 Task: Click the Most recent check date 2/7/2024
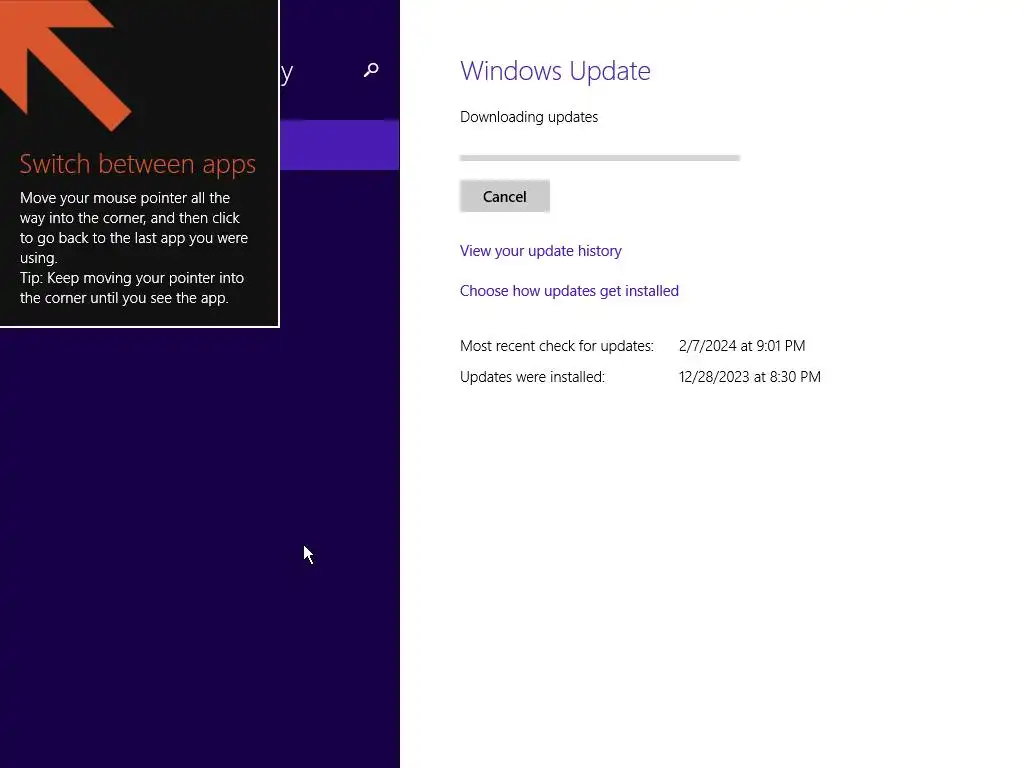point(742,345)
